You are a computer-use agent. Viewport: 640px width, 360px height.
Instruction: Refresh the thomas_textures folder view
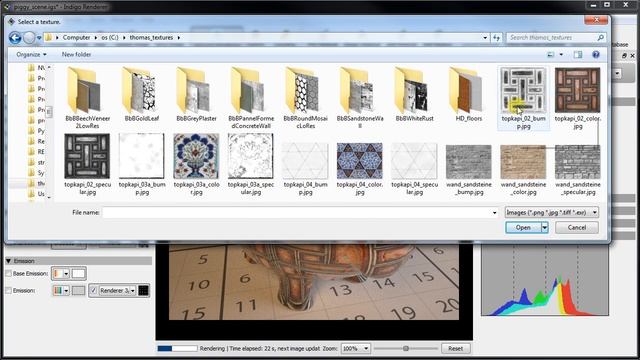(496, 38)
